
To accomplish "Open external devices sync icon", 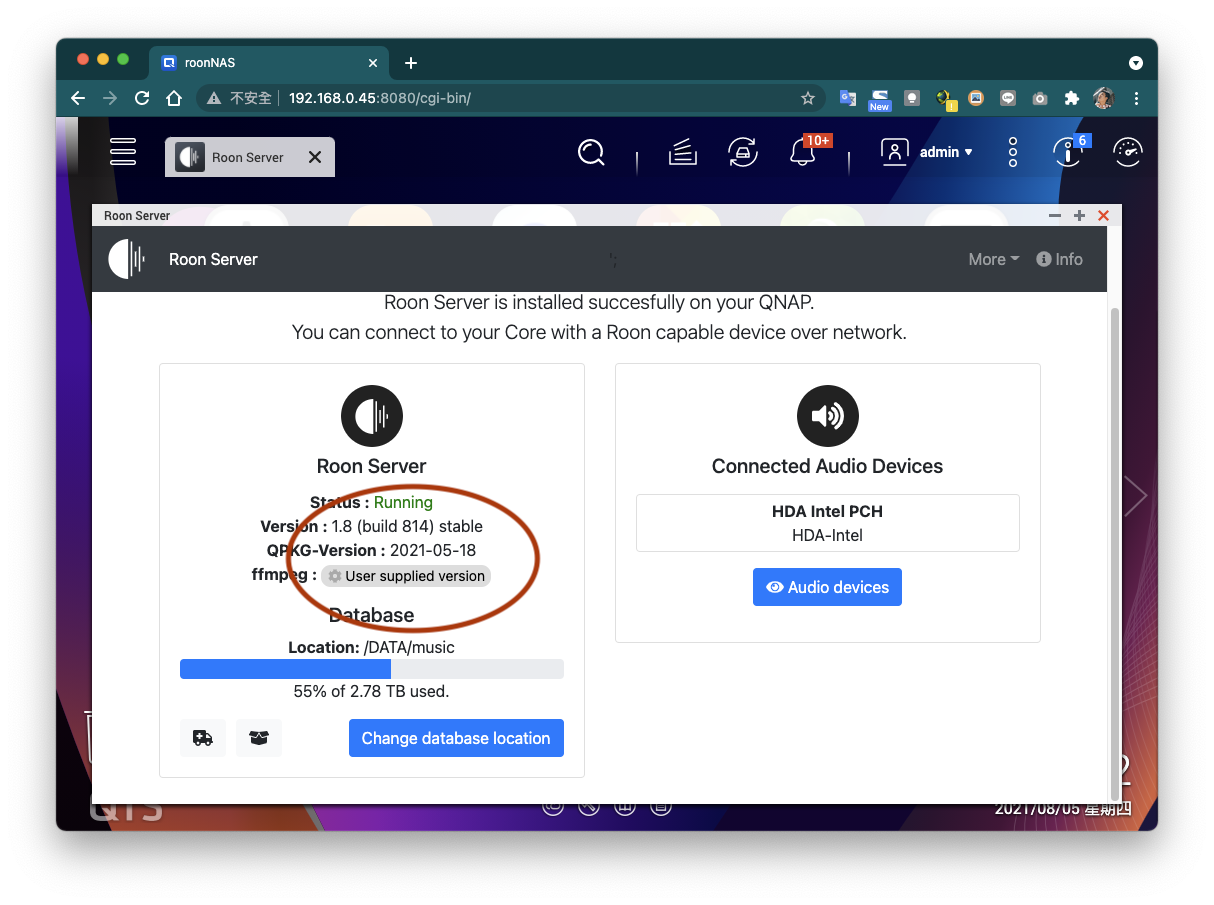I will point(743,152).
